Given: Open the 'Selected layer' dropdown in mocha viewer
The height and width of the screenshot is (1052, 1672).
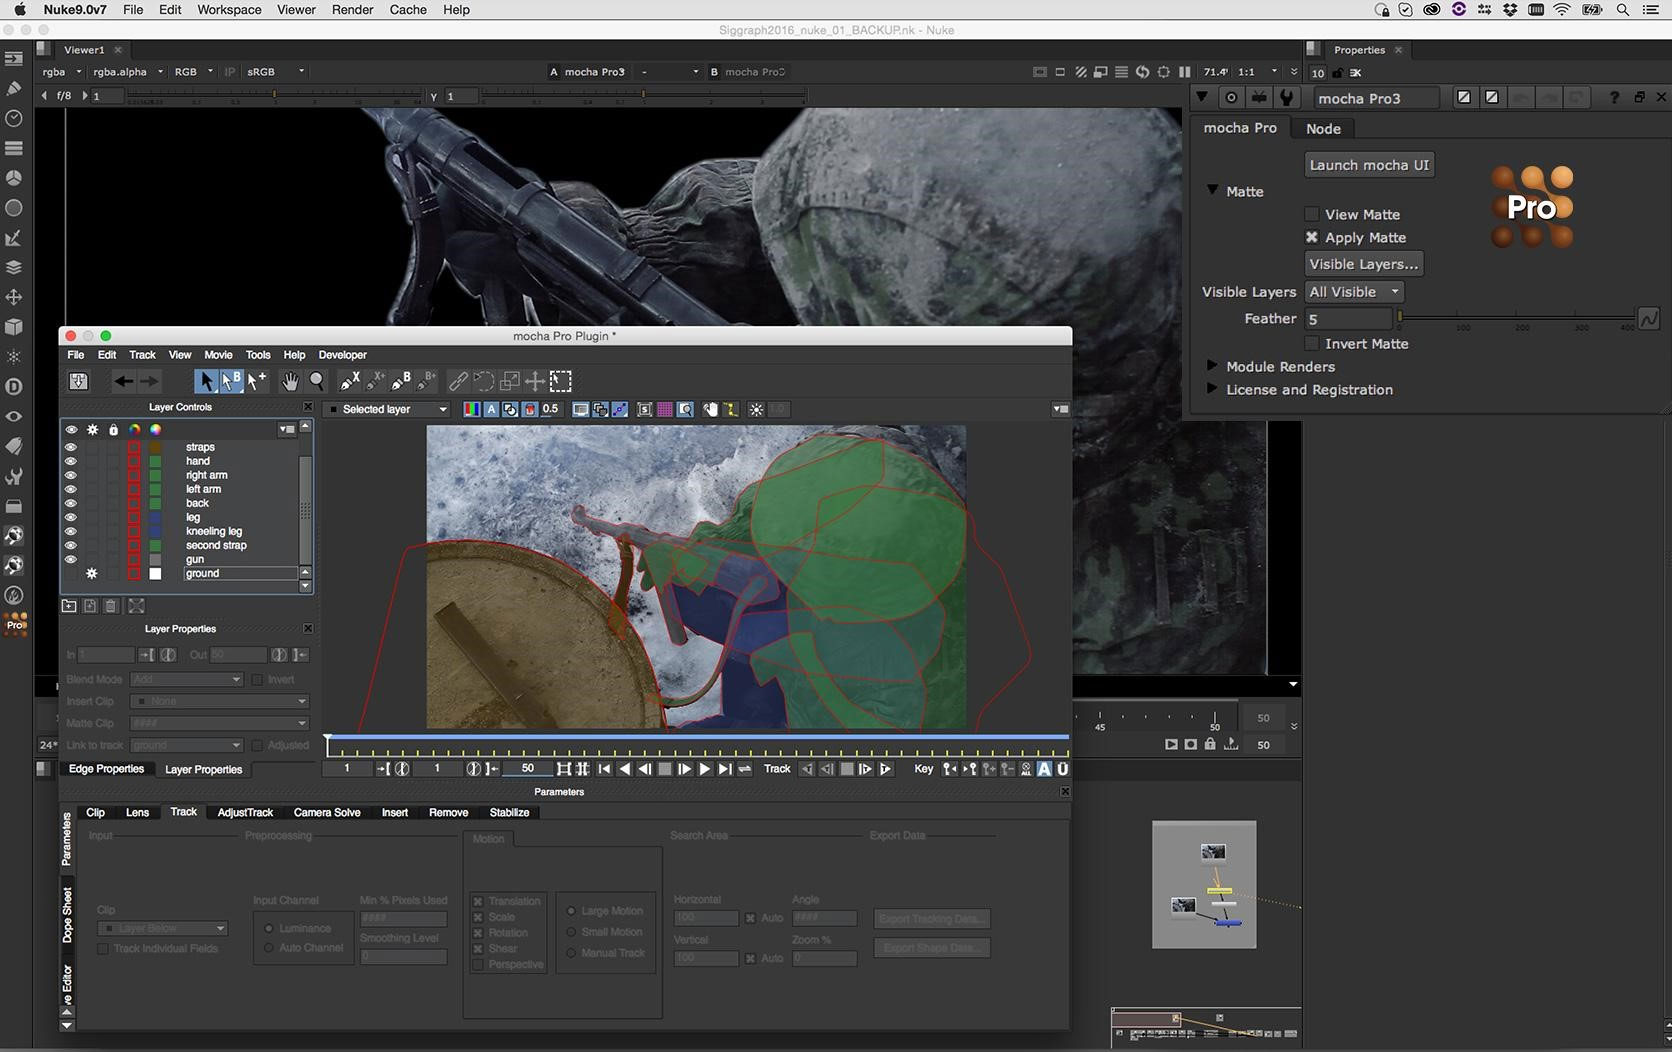Looking at the screenshot, I should pyautogui.click(x=388, y=409).
